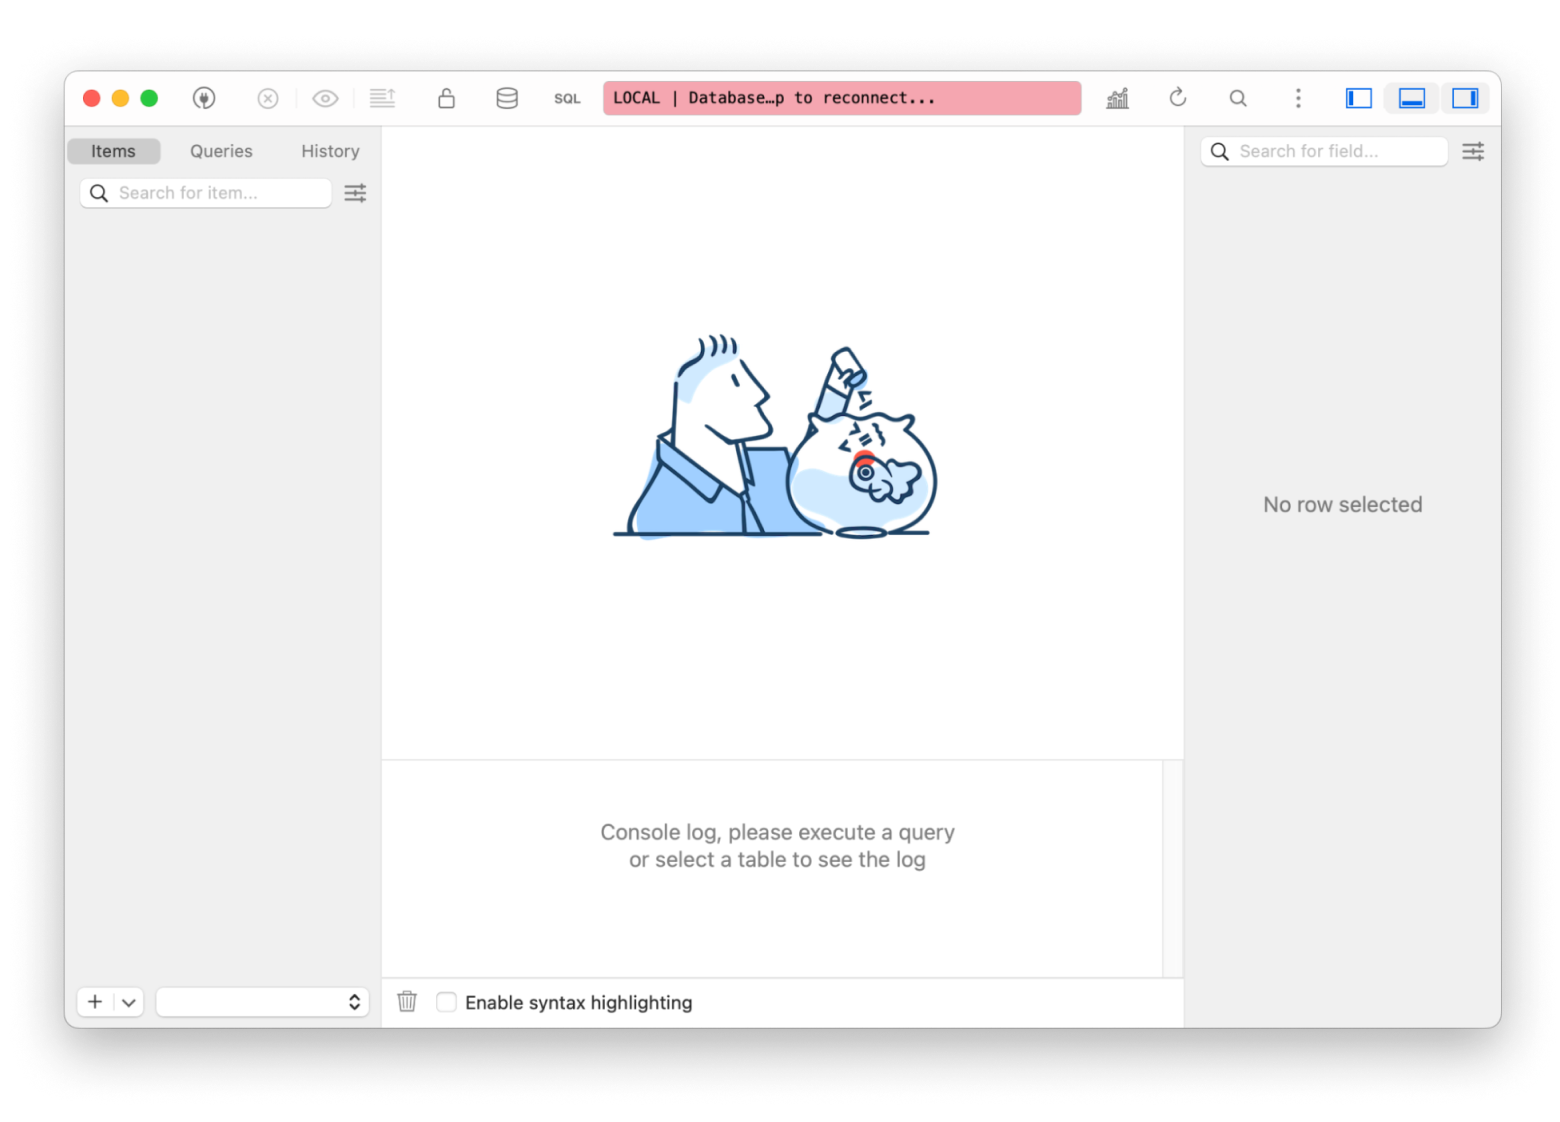The height and width of the screenshot is (1122, 1560).
Task: Open the SQL query editor button
Action: (x=567, y=98)
